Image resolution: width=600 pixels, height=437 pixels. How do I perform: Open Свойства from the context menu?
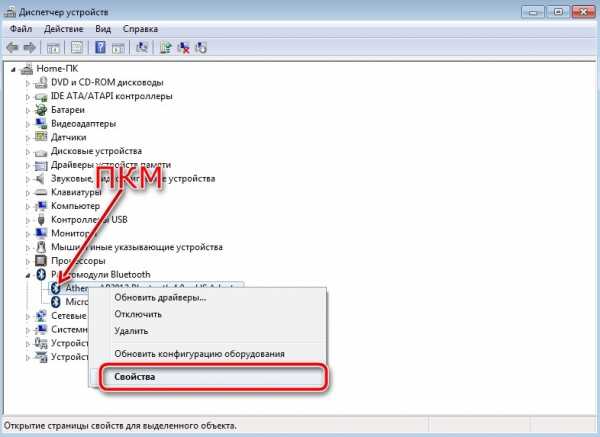[208, 377]
